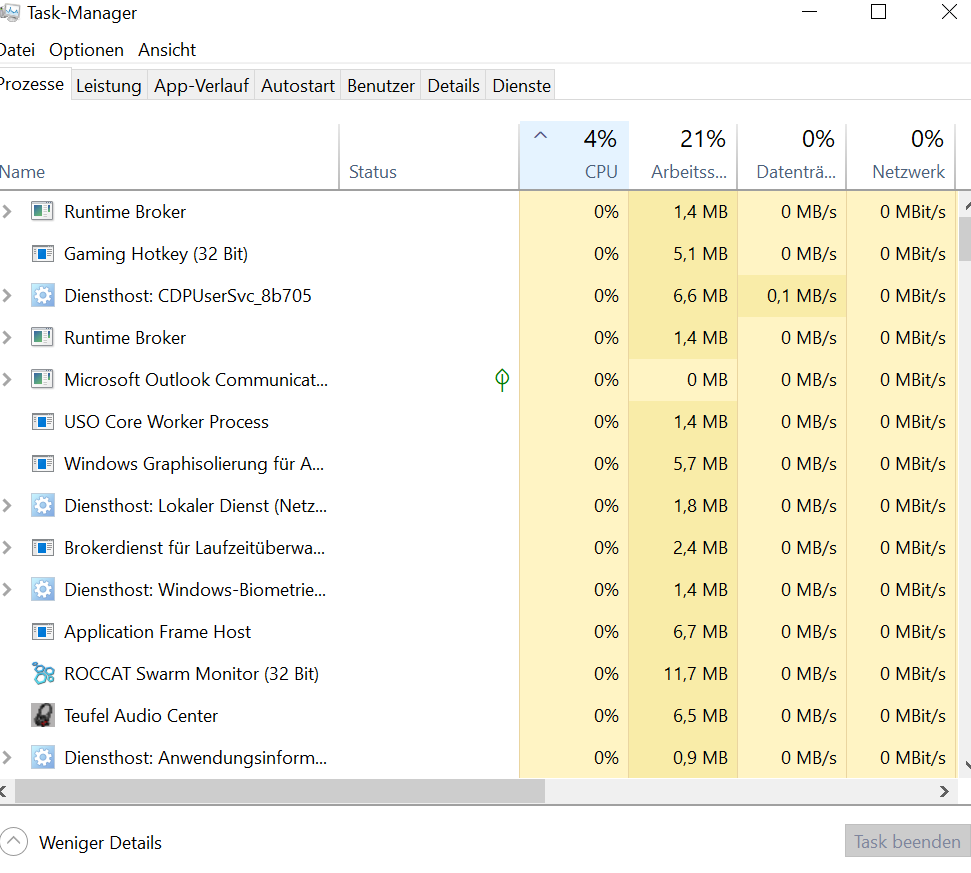Click the Weniger Details label
The image size is (971, 873).
coord(100,843)
